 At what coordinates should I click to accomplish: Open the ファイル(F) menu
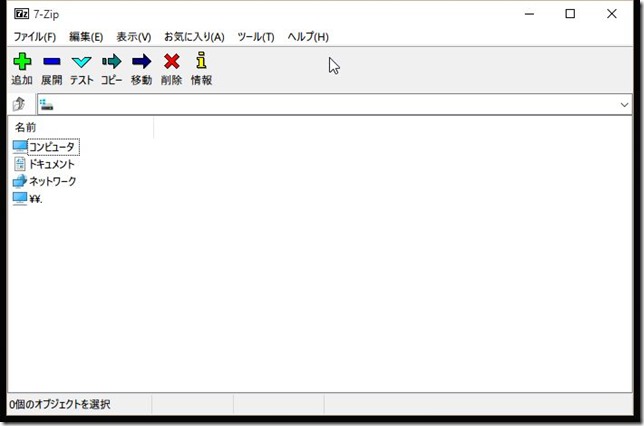coord(35,37)
